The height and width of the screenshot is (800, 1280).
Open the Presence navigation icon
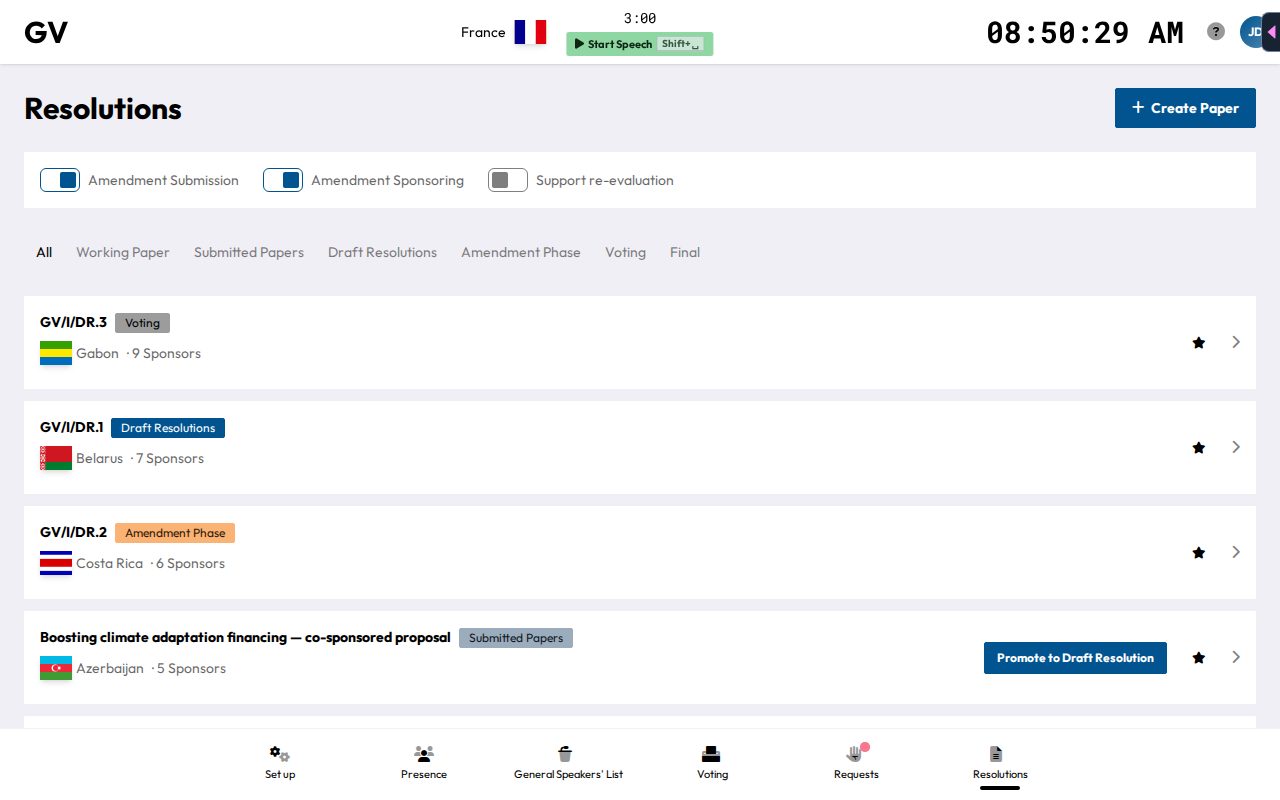tap(424, 754)
